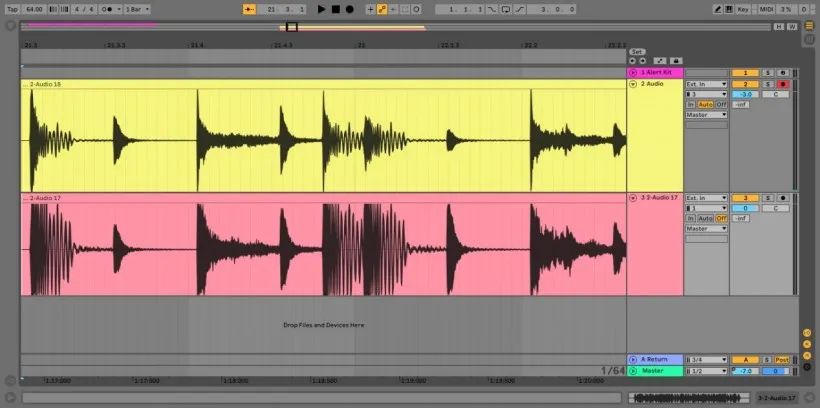This screenshot has width=820, height=408.
Task: Open Ext. In input dropdown on 2-Audio 17
Action: (707, 198)
